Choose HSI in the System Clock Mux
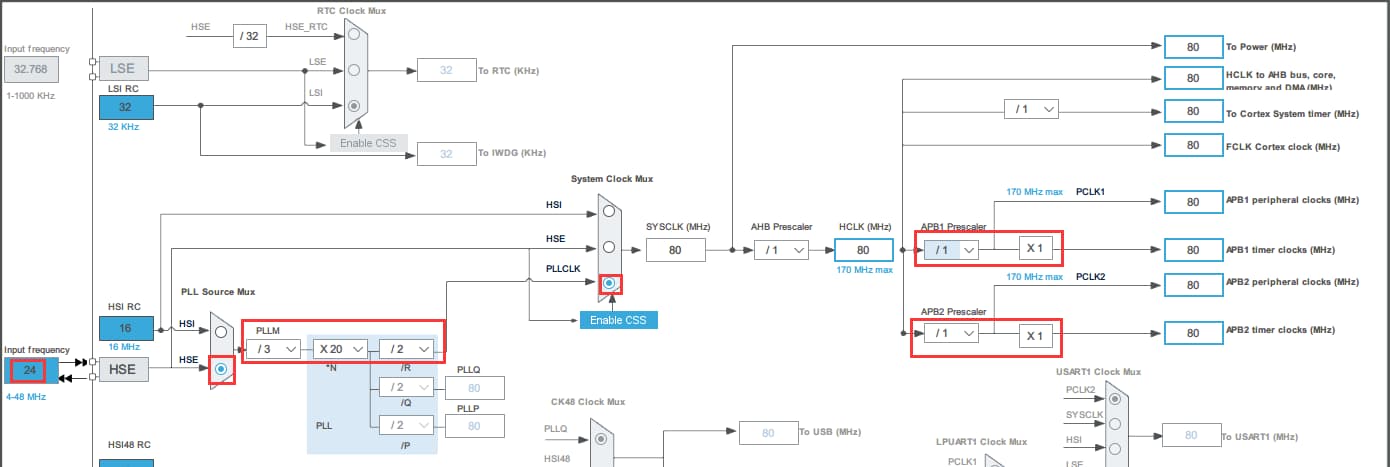The image size is (1390, 467). [x=607, y=211]
